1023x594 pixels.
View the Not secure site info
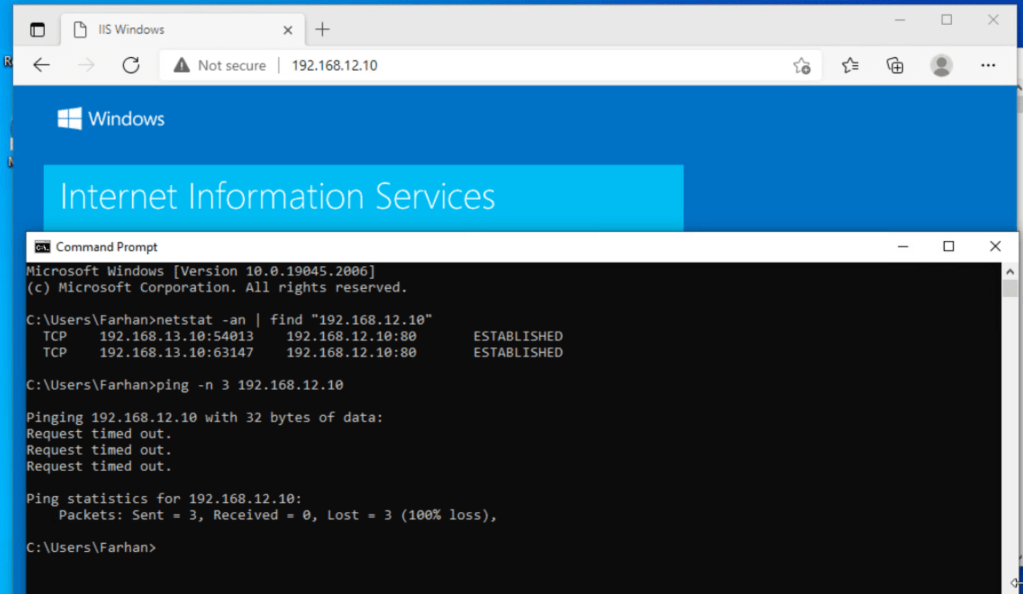[x=220, y=65]
